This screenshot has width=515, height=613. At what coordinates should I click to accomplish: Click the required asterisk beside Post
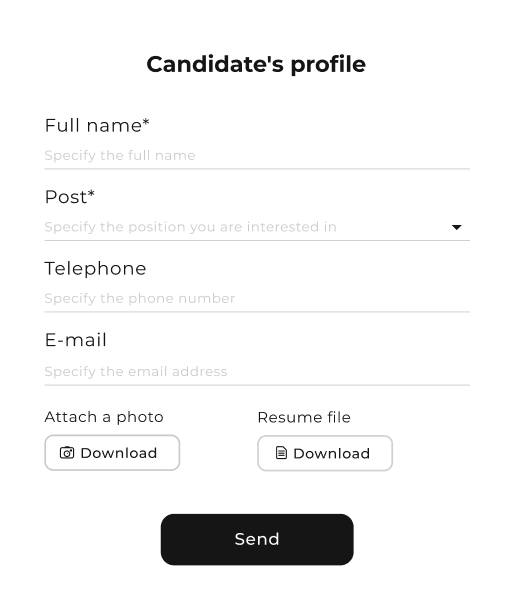91,193
